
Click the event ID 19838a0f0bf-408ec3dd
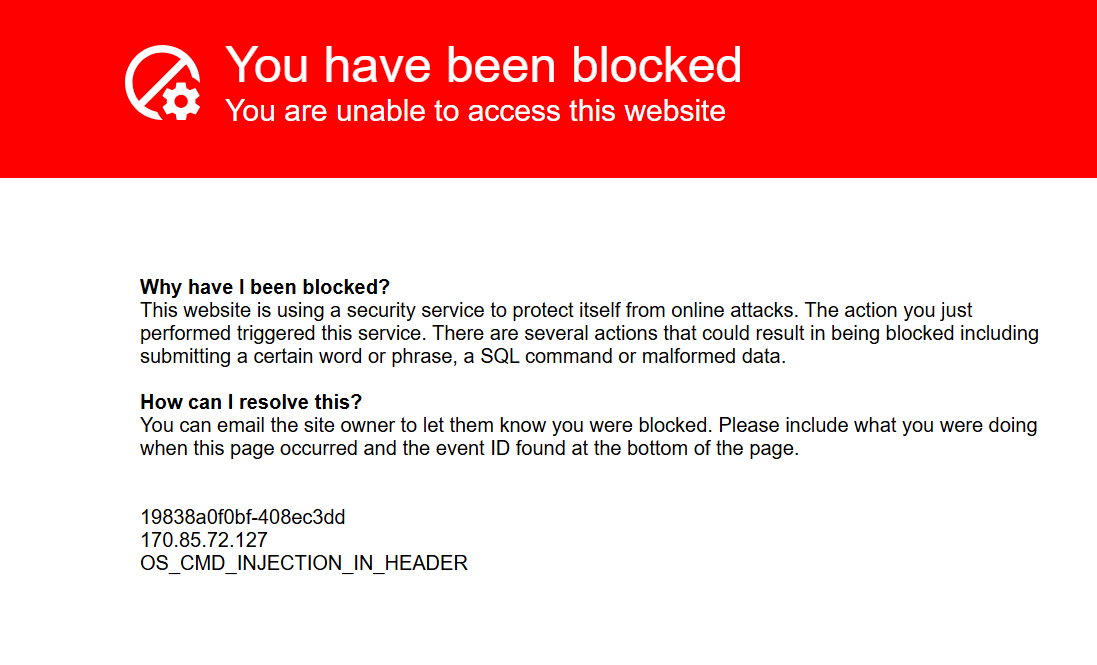[x=243, y=517]
